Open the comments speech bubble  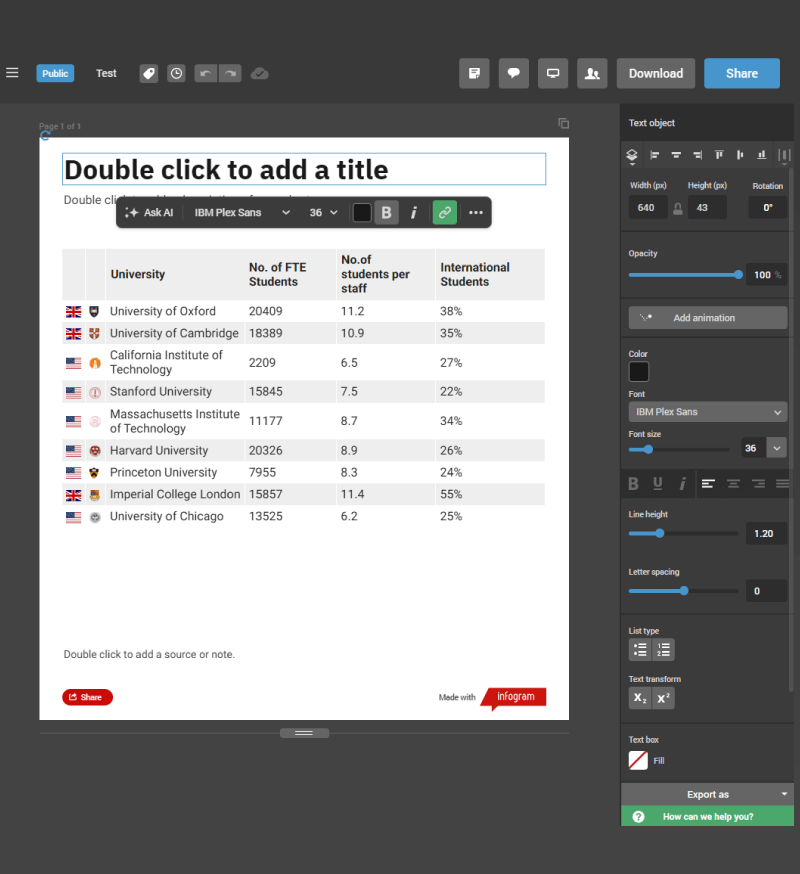(513, 74)
